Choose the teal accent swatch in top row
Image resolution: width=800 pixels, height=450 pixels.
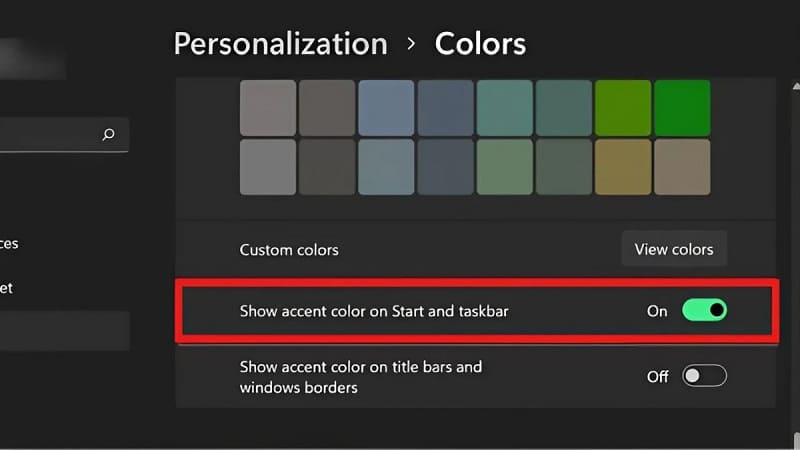point(505,108)
